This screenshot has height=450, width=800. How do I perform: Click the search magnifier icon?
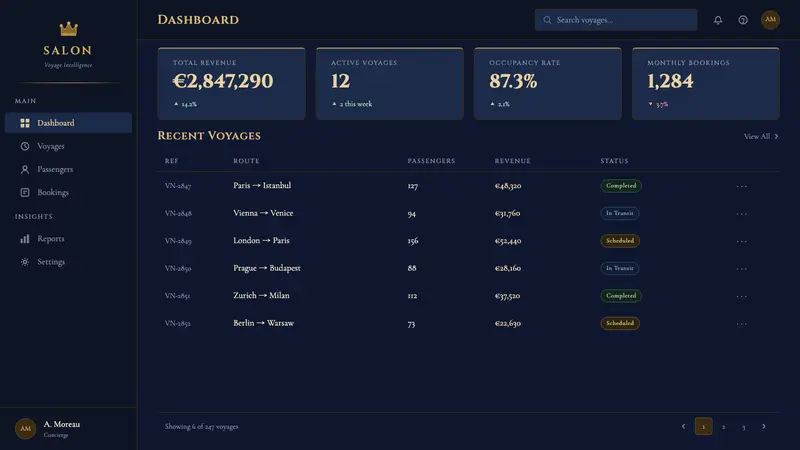547,20
